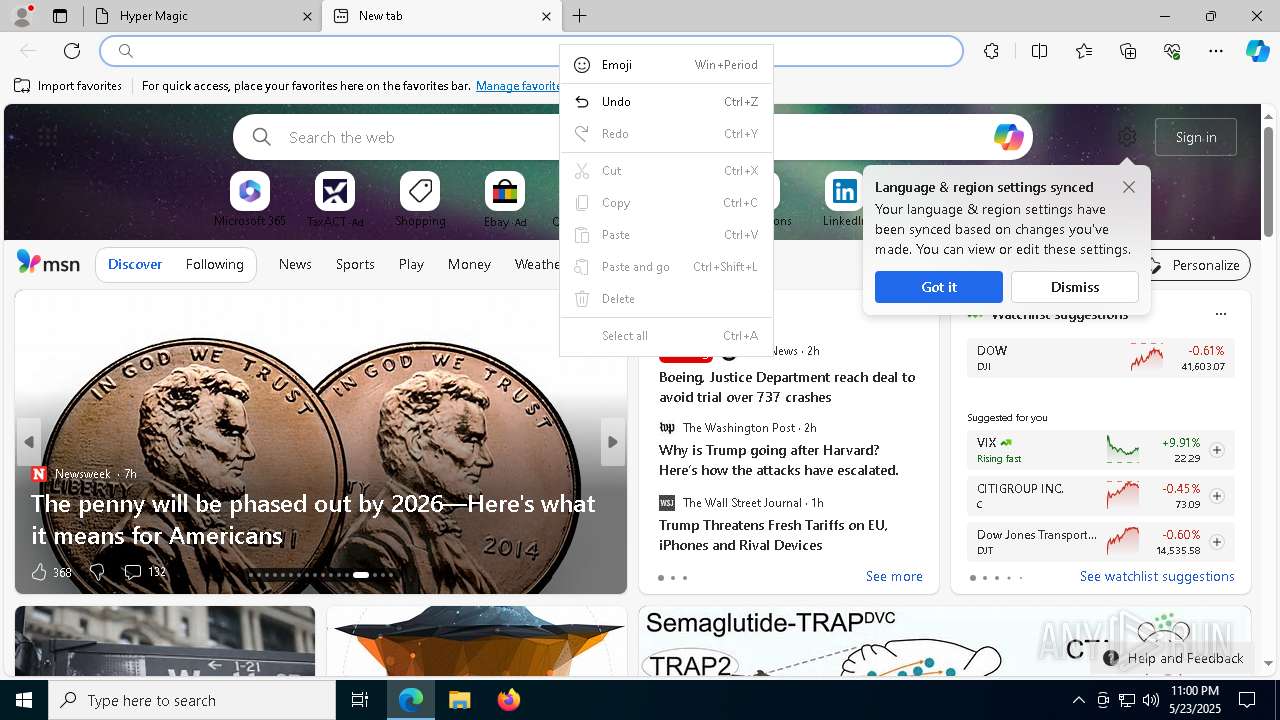Select Emoji from the context menu
1280x720 pixels.
pyautogui.click(x=666, y=65)
